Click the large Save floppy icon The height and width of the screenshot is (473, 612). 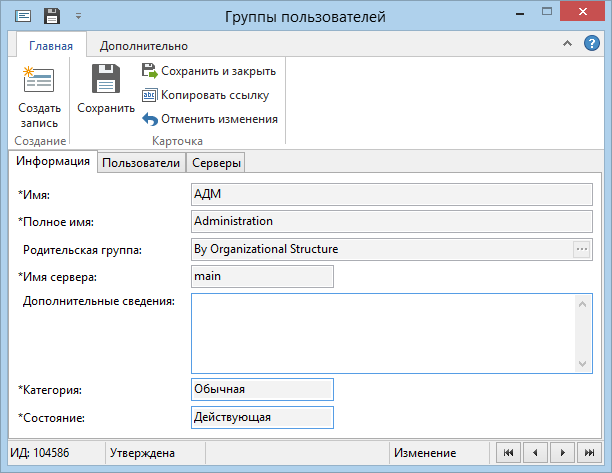coord(105,79)
